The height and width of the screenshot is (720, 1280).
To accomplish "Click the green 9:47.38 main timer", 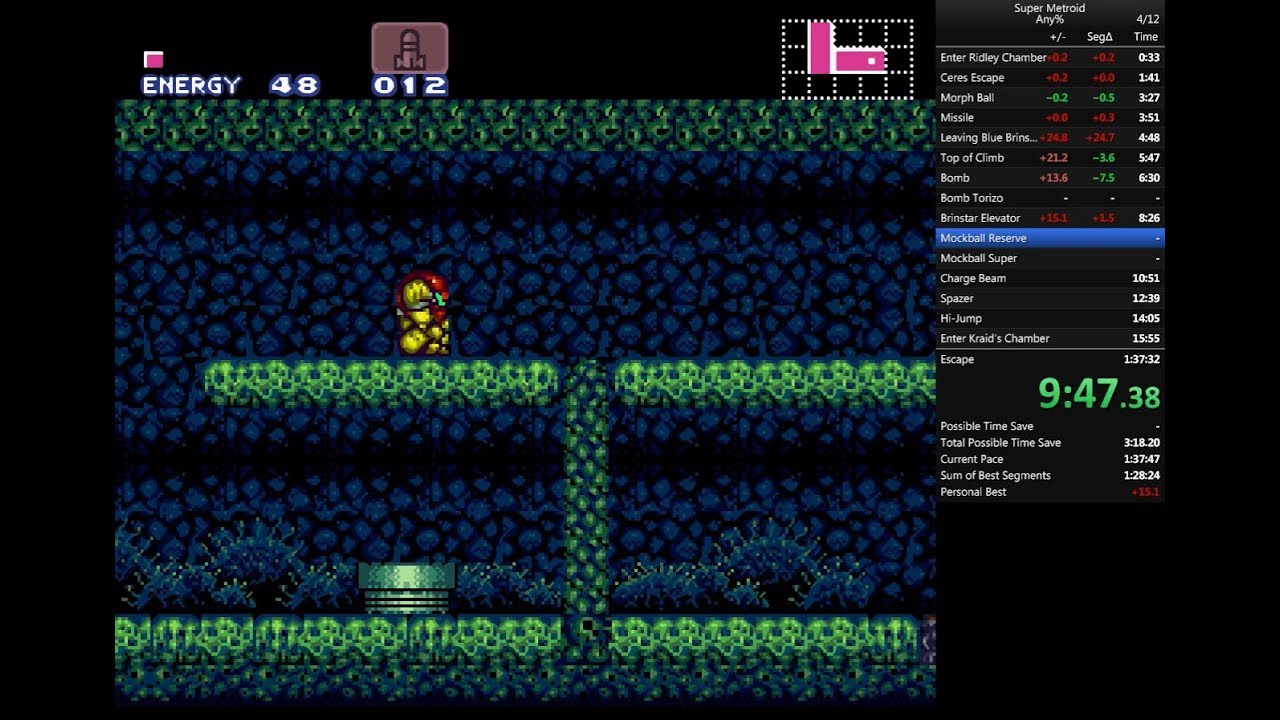I will click(x=1099, y=393).
